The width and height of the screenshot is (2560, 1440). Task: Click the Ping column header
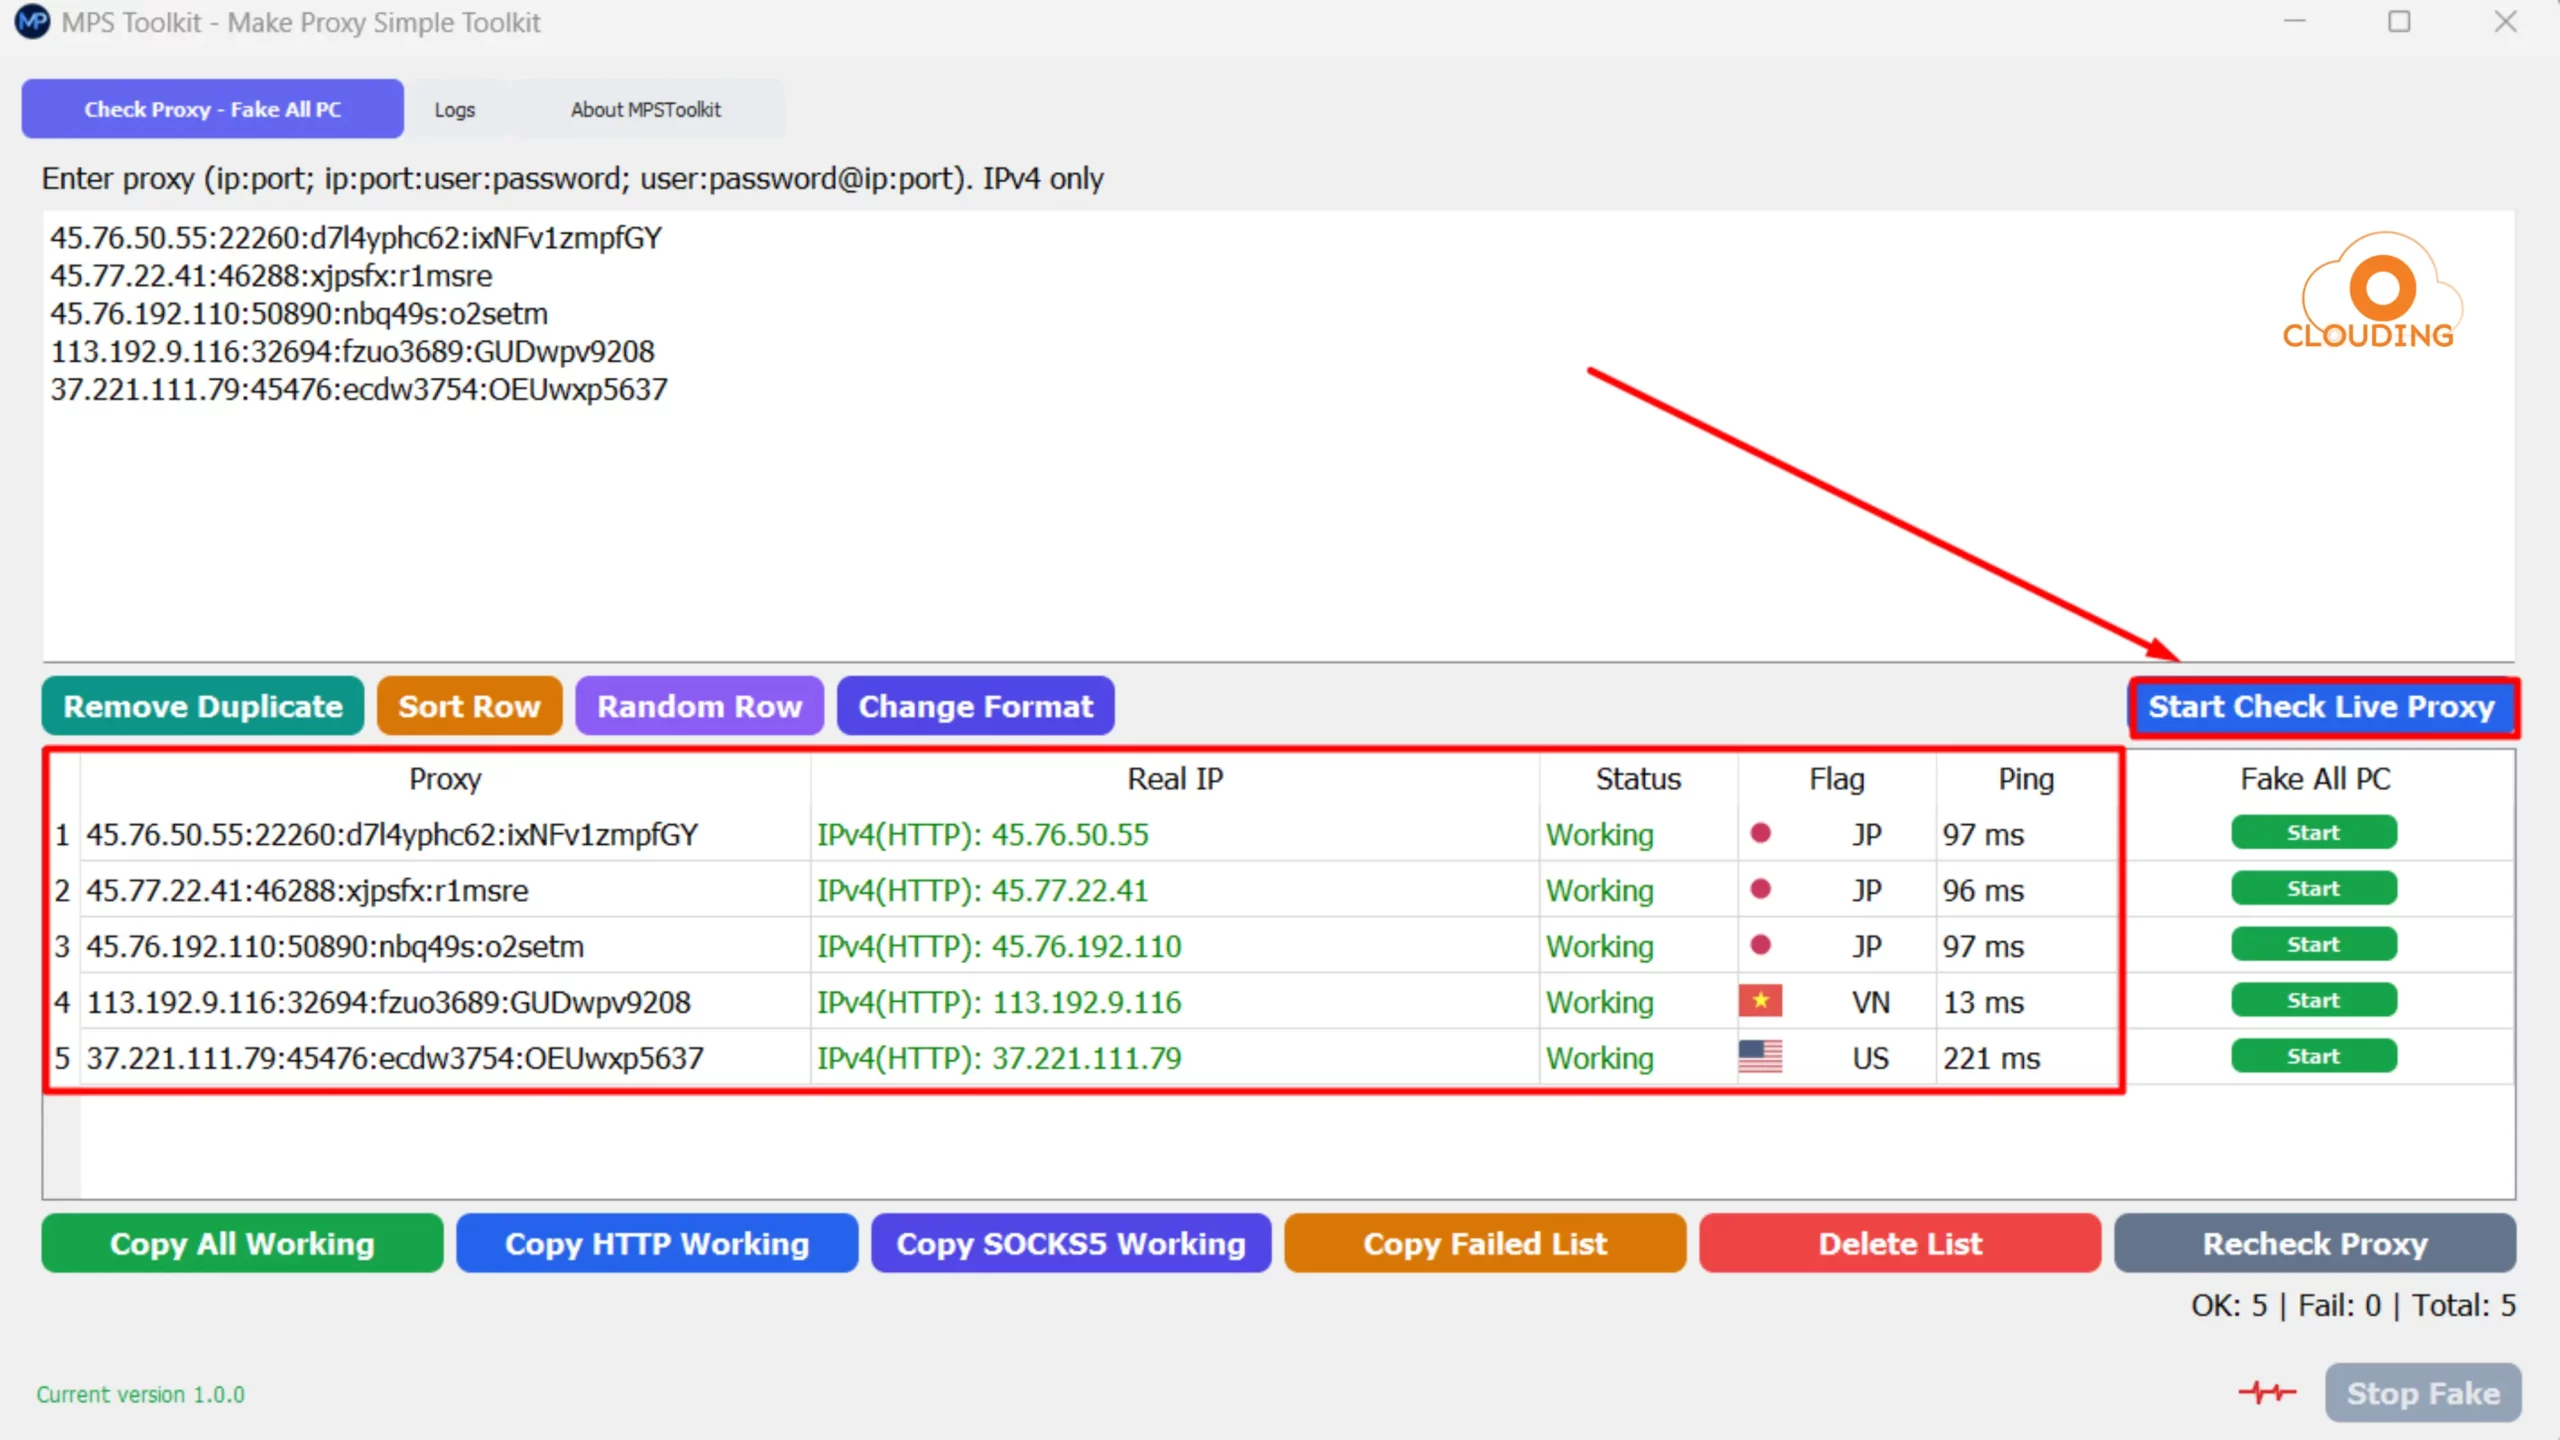pos(2026,779)
